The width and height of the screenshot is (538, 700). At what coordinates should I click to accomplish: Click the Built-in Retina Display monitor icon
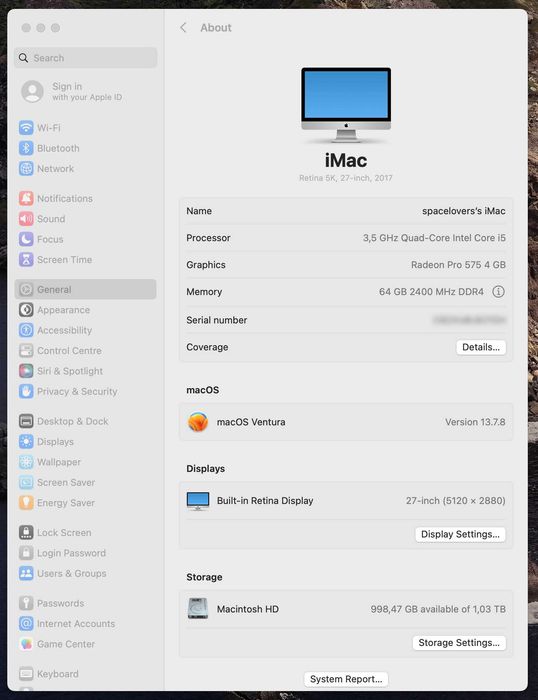coord(198,501)
